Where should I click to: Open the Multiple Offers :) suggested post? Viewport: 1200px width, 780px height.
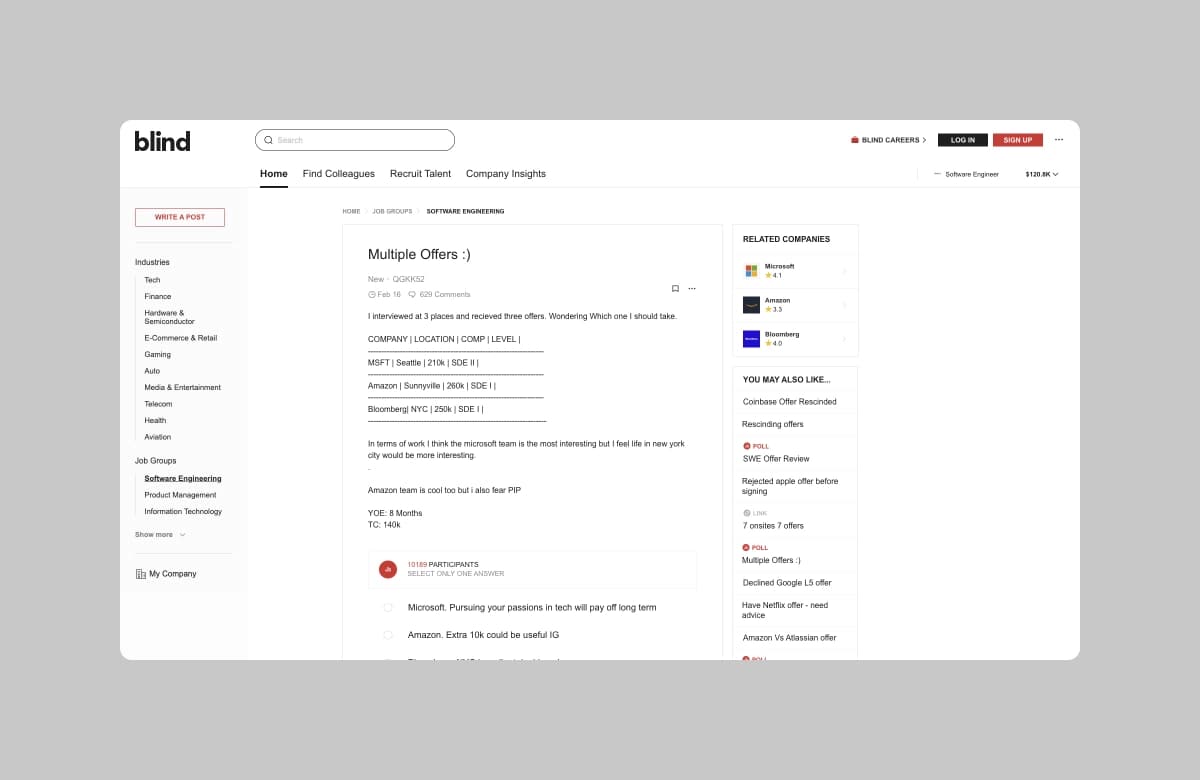[771, 560]
